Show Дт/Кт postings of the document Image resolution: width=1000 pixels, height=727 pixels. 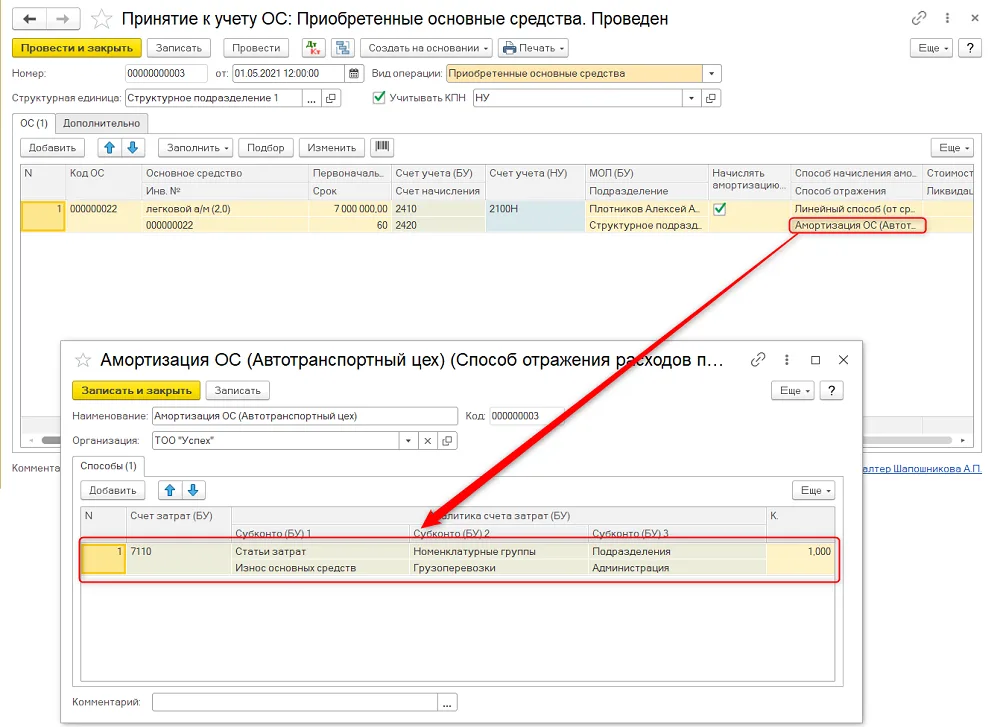click(x=313, y=48)
